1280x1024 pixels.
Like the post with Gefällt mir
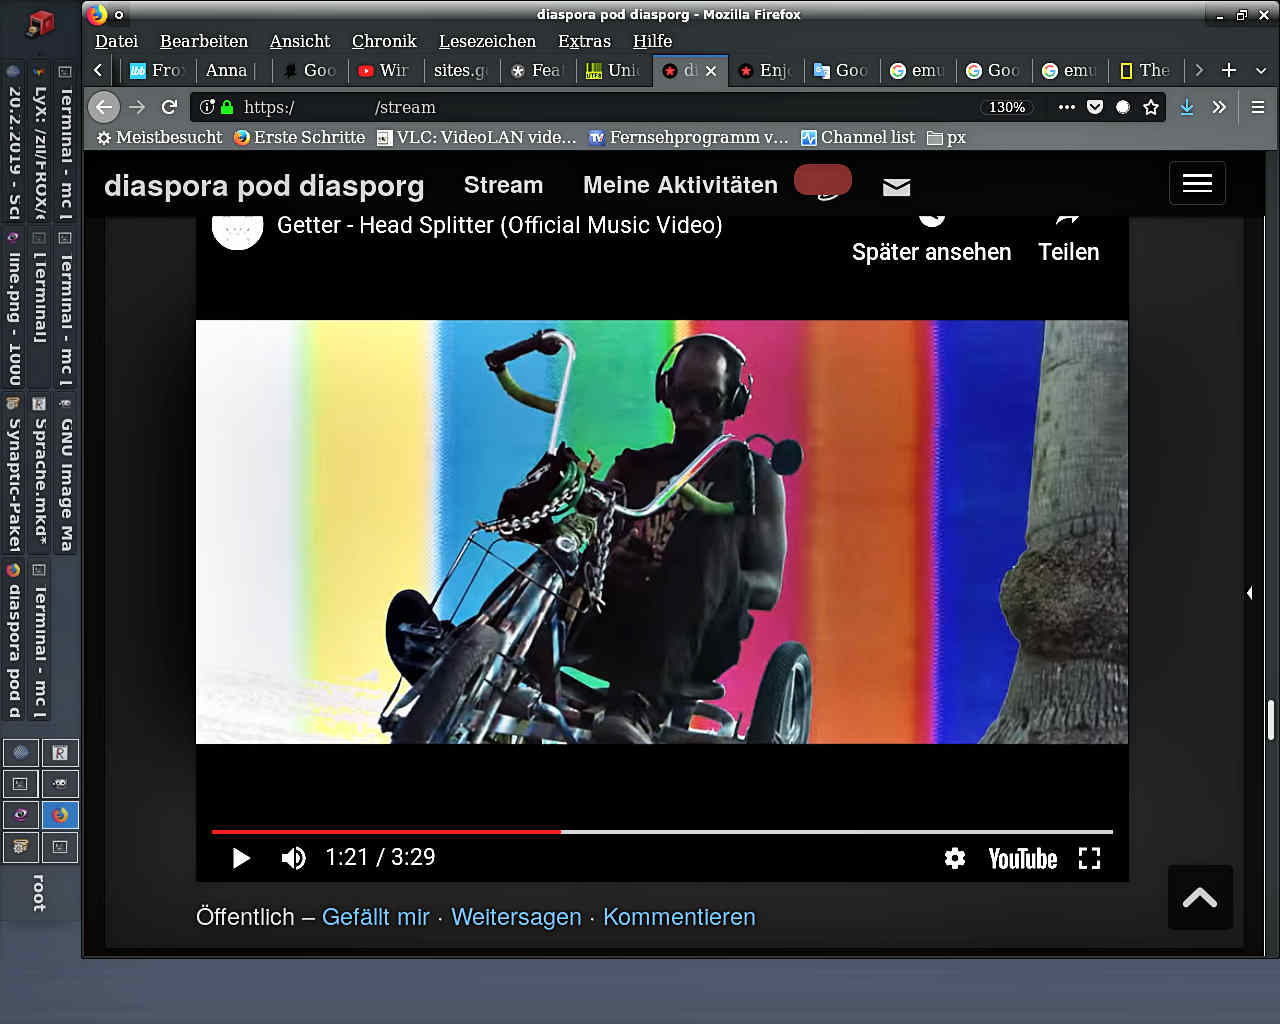click(x=375, y=917)
